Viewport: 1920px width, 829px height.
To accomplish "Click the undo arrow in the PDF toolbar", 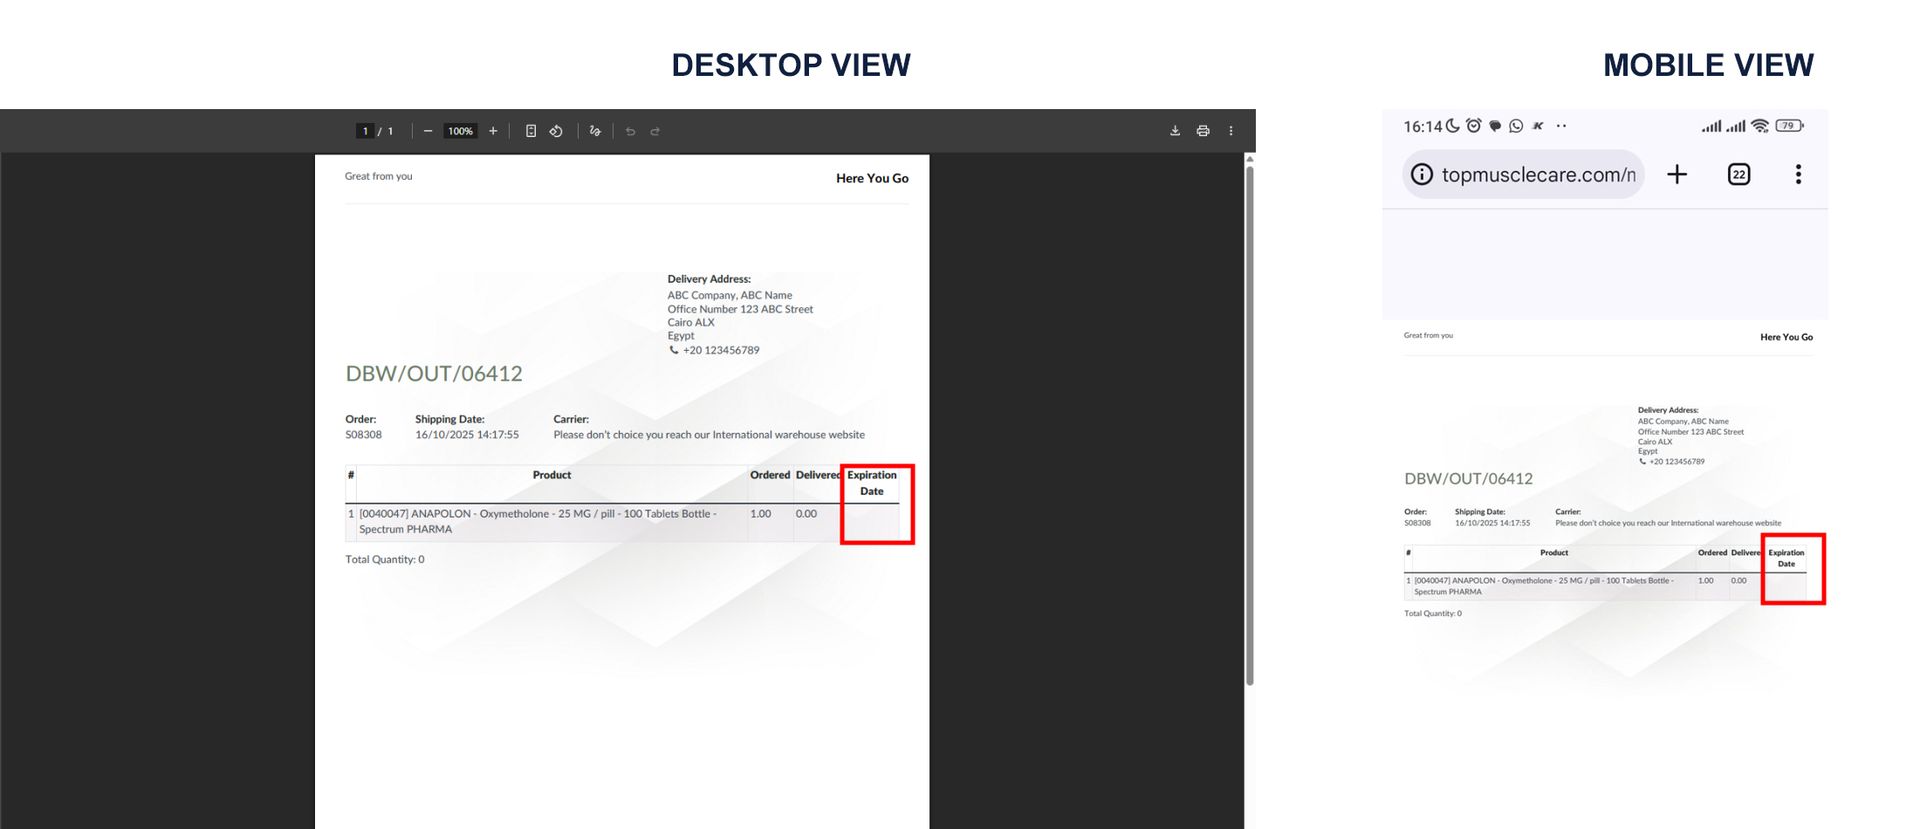I will pos(630,131).
